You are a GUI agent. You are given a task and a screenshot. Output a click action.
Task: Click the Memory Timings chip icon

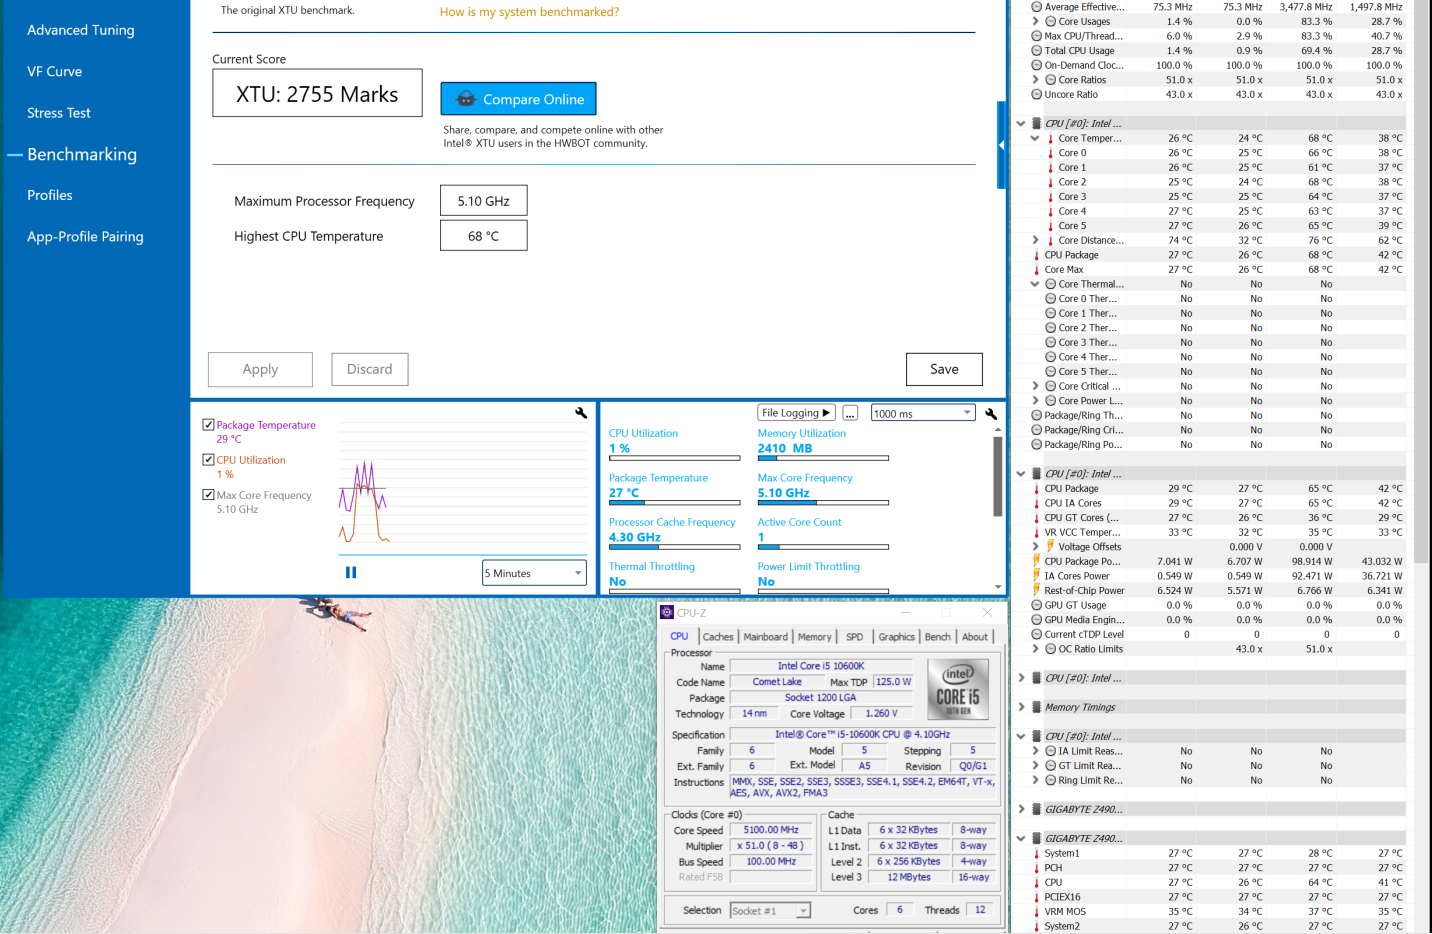tap(1037, 707)
